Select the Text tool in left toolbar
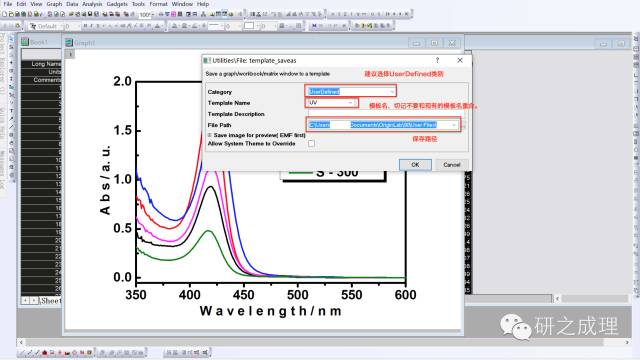Image resolution: width=640 pixels, height=360 pixels. point(11,111)
